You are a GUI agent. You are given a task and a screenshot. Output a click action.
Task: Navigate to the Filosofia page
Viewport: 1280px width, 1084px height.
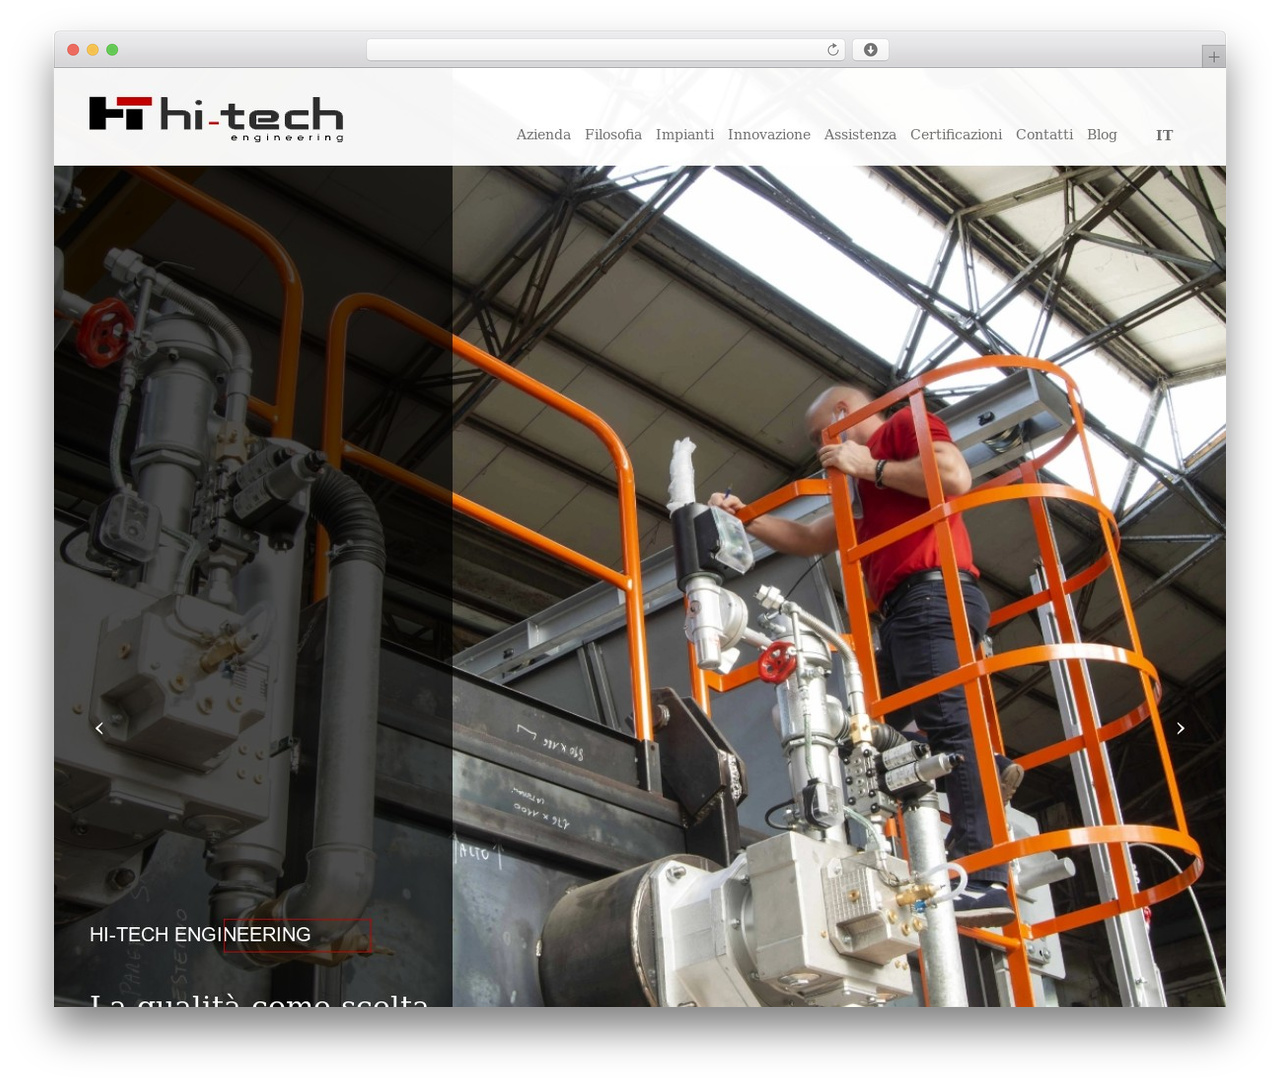(613, 135)
